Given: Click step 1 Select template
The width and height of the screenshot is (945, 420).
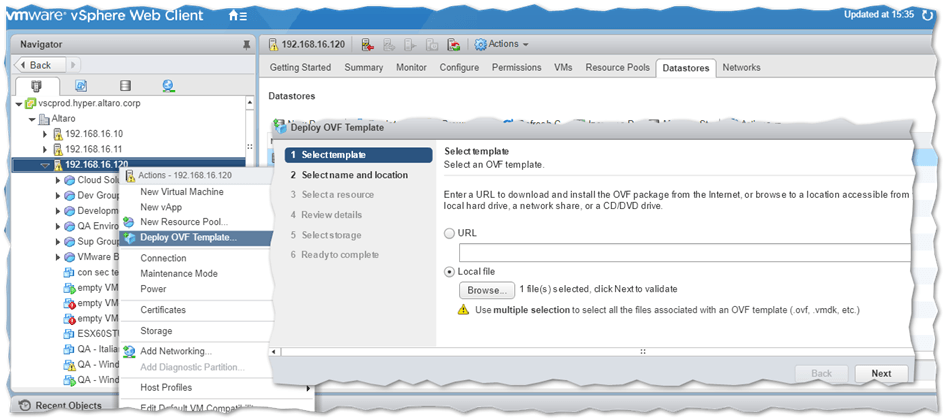Looking at the screenshot, I should tap(359, 155).
